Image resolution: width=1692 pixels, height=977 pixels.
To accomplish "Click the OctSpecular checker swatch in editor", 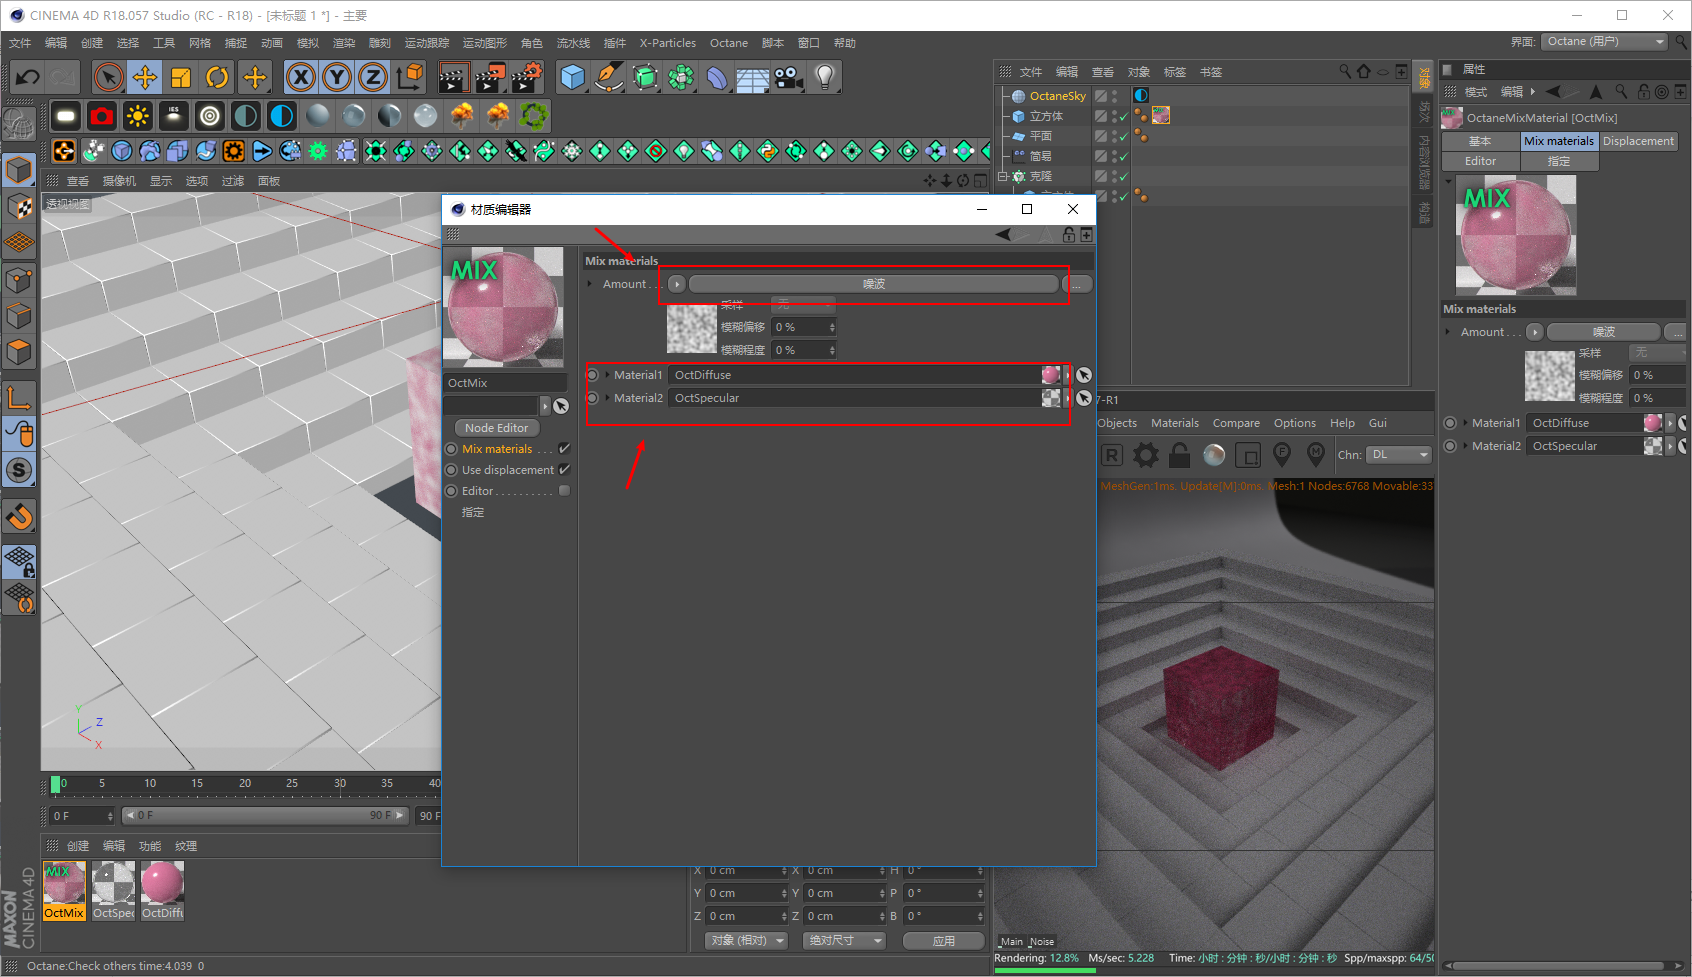I will tap(1051, 398).
